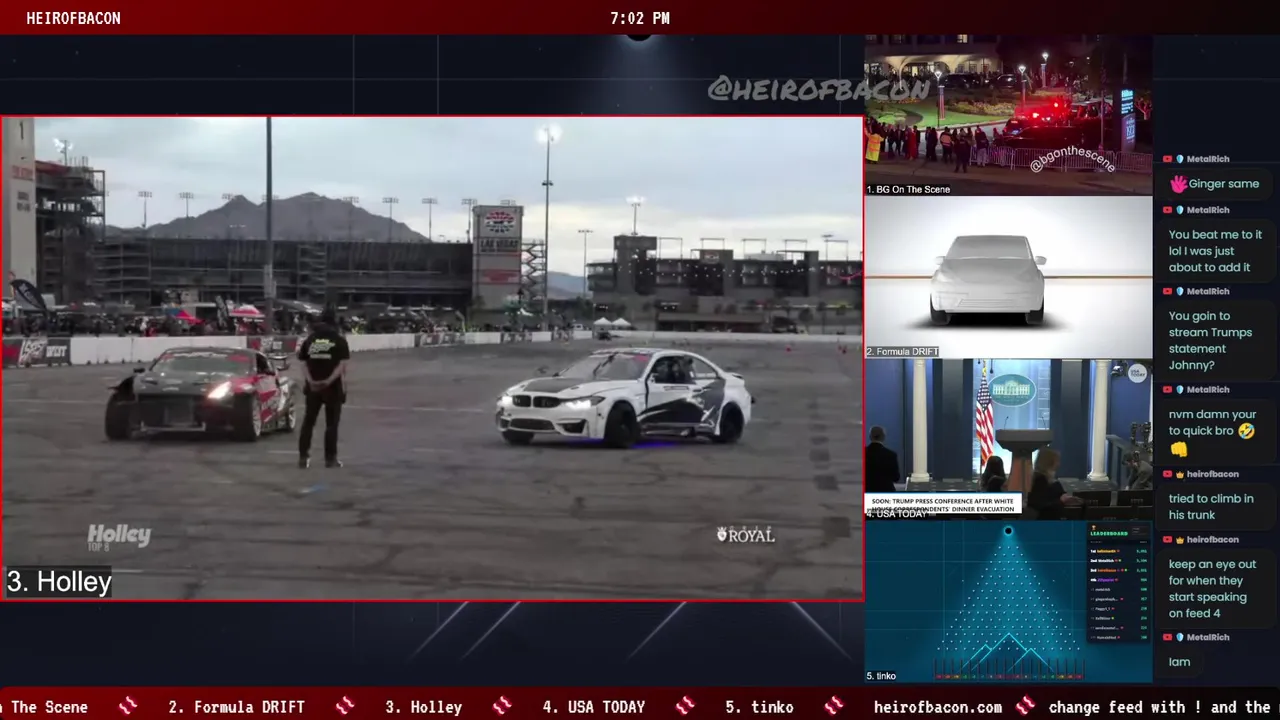This screenshot has width=1280, height=720.
Task: Click '4. USA TODAY' in the bottom ticker
Action: click(593, 707)
